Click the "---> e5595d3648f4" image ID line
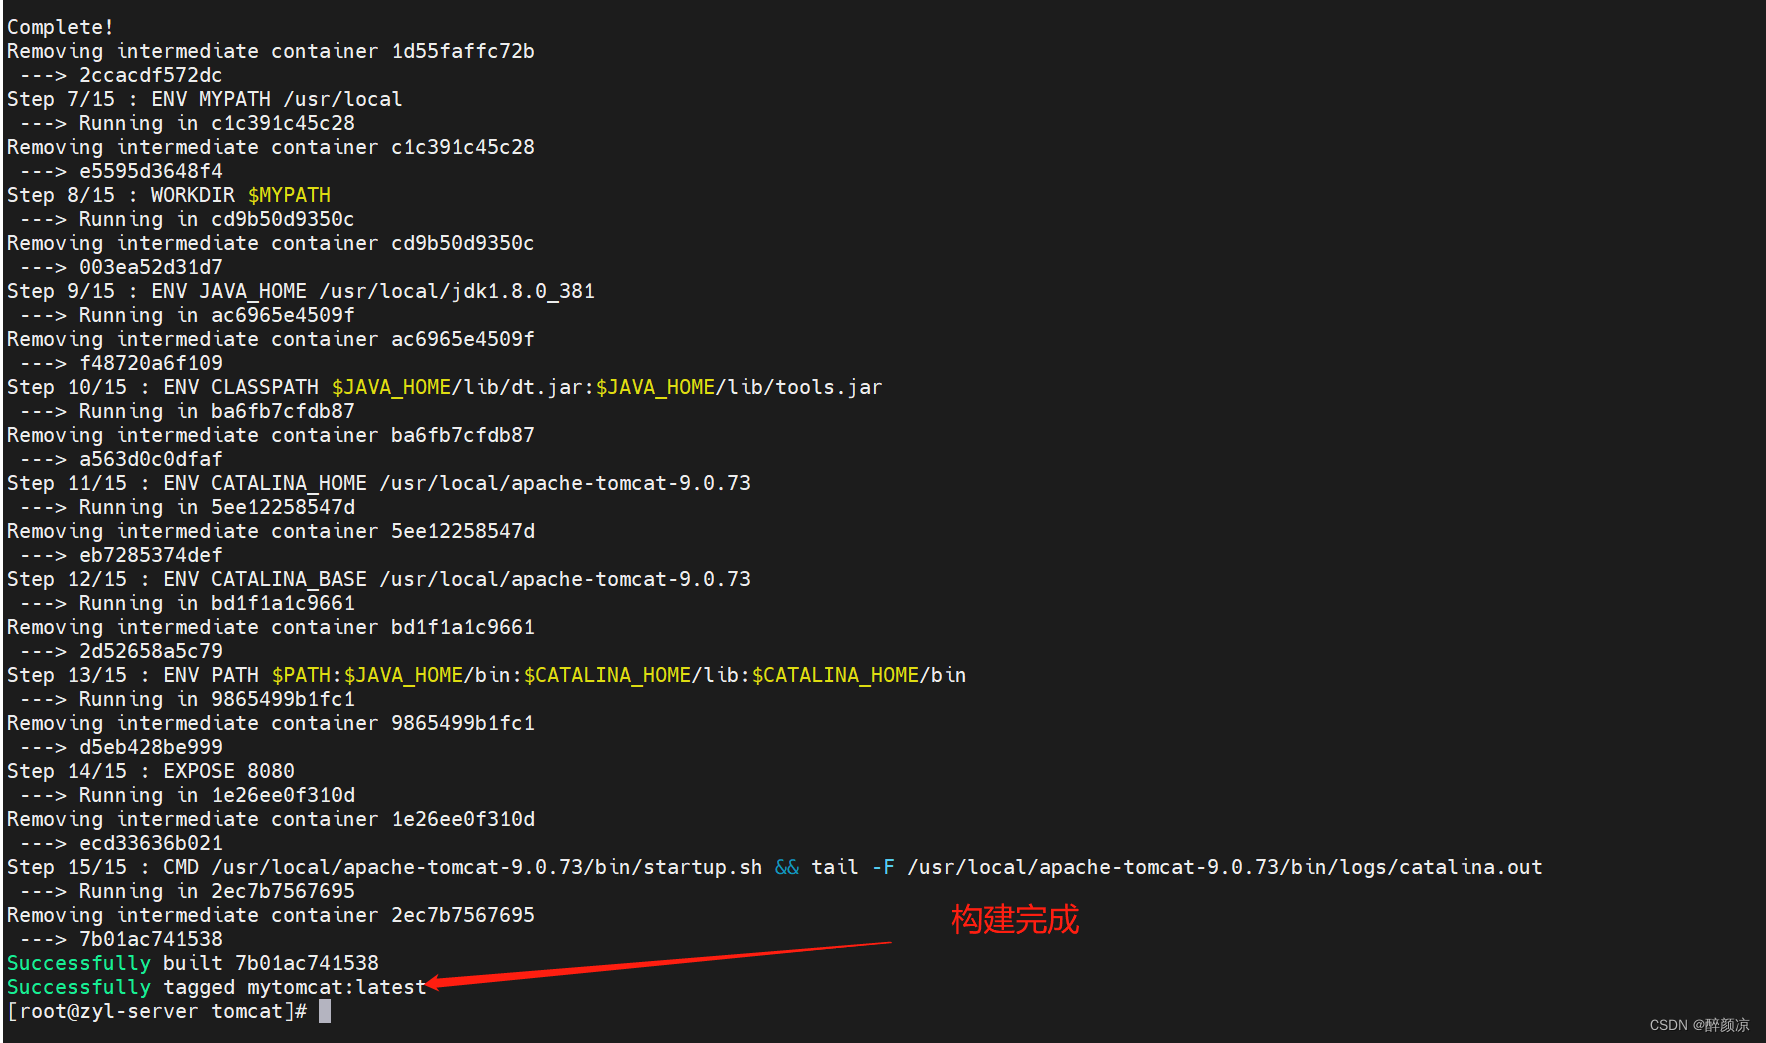Screen dimensions: 1766x1043 click(121, 171)
